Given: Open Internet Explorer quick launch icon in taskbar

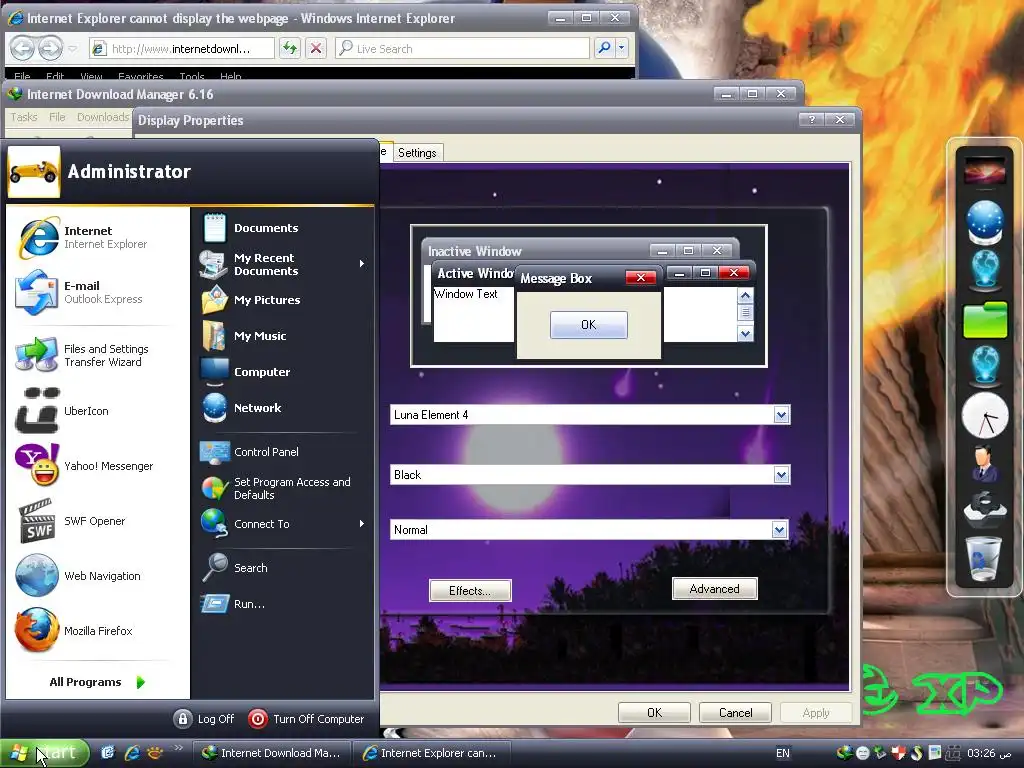Looking at the screenshot, I should [x=132, y=753].
